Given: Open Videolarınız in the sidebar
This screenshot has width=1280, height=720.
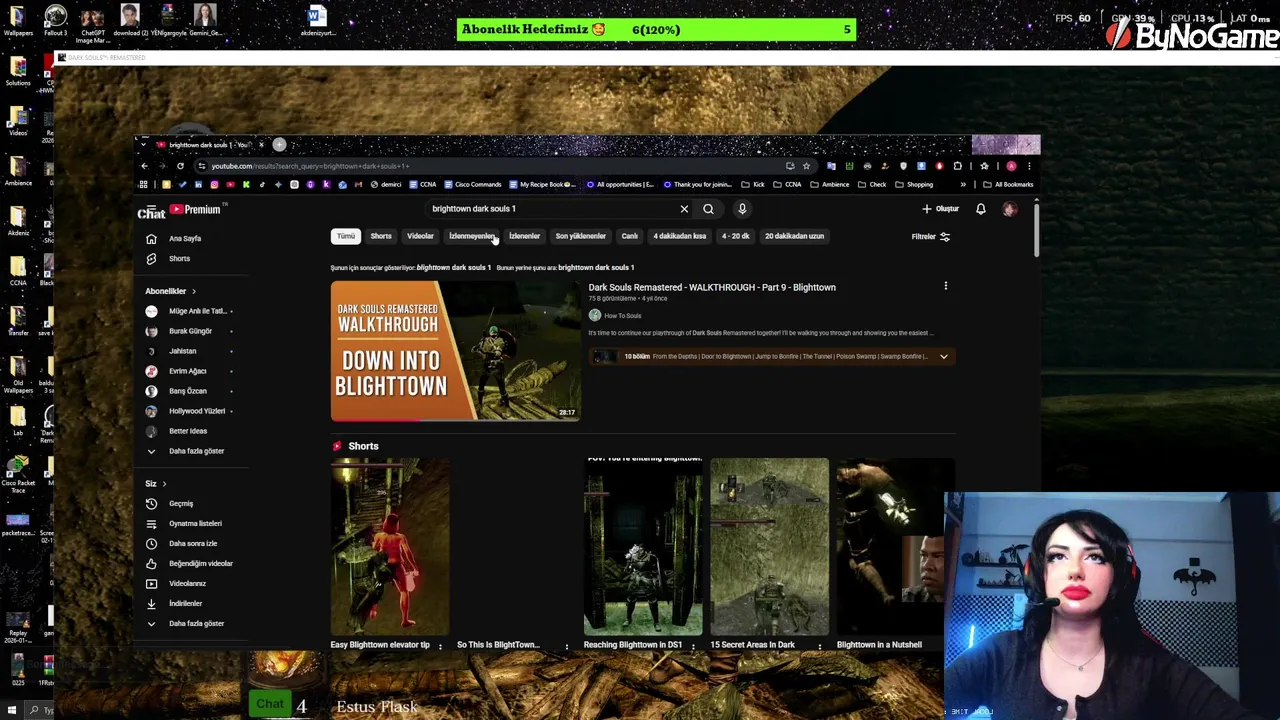Looking at the screenshot, I should pos(187,584).
